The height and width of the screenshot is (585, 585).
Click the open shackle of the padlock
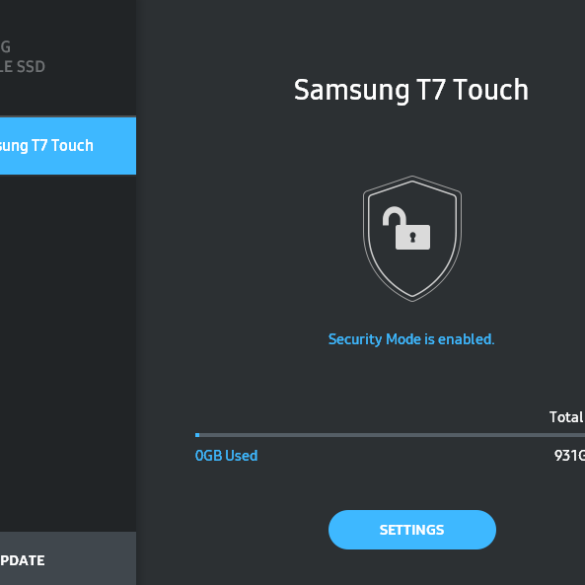point(395,216)
